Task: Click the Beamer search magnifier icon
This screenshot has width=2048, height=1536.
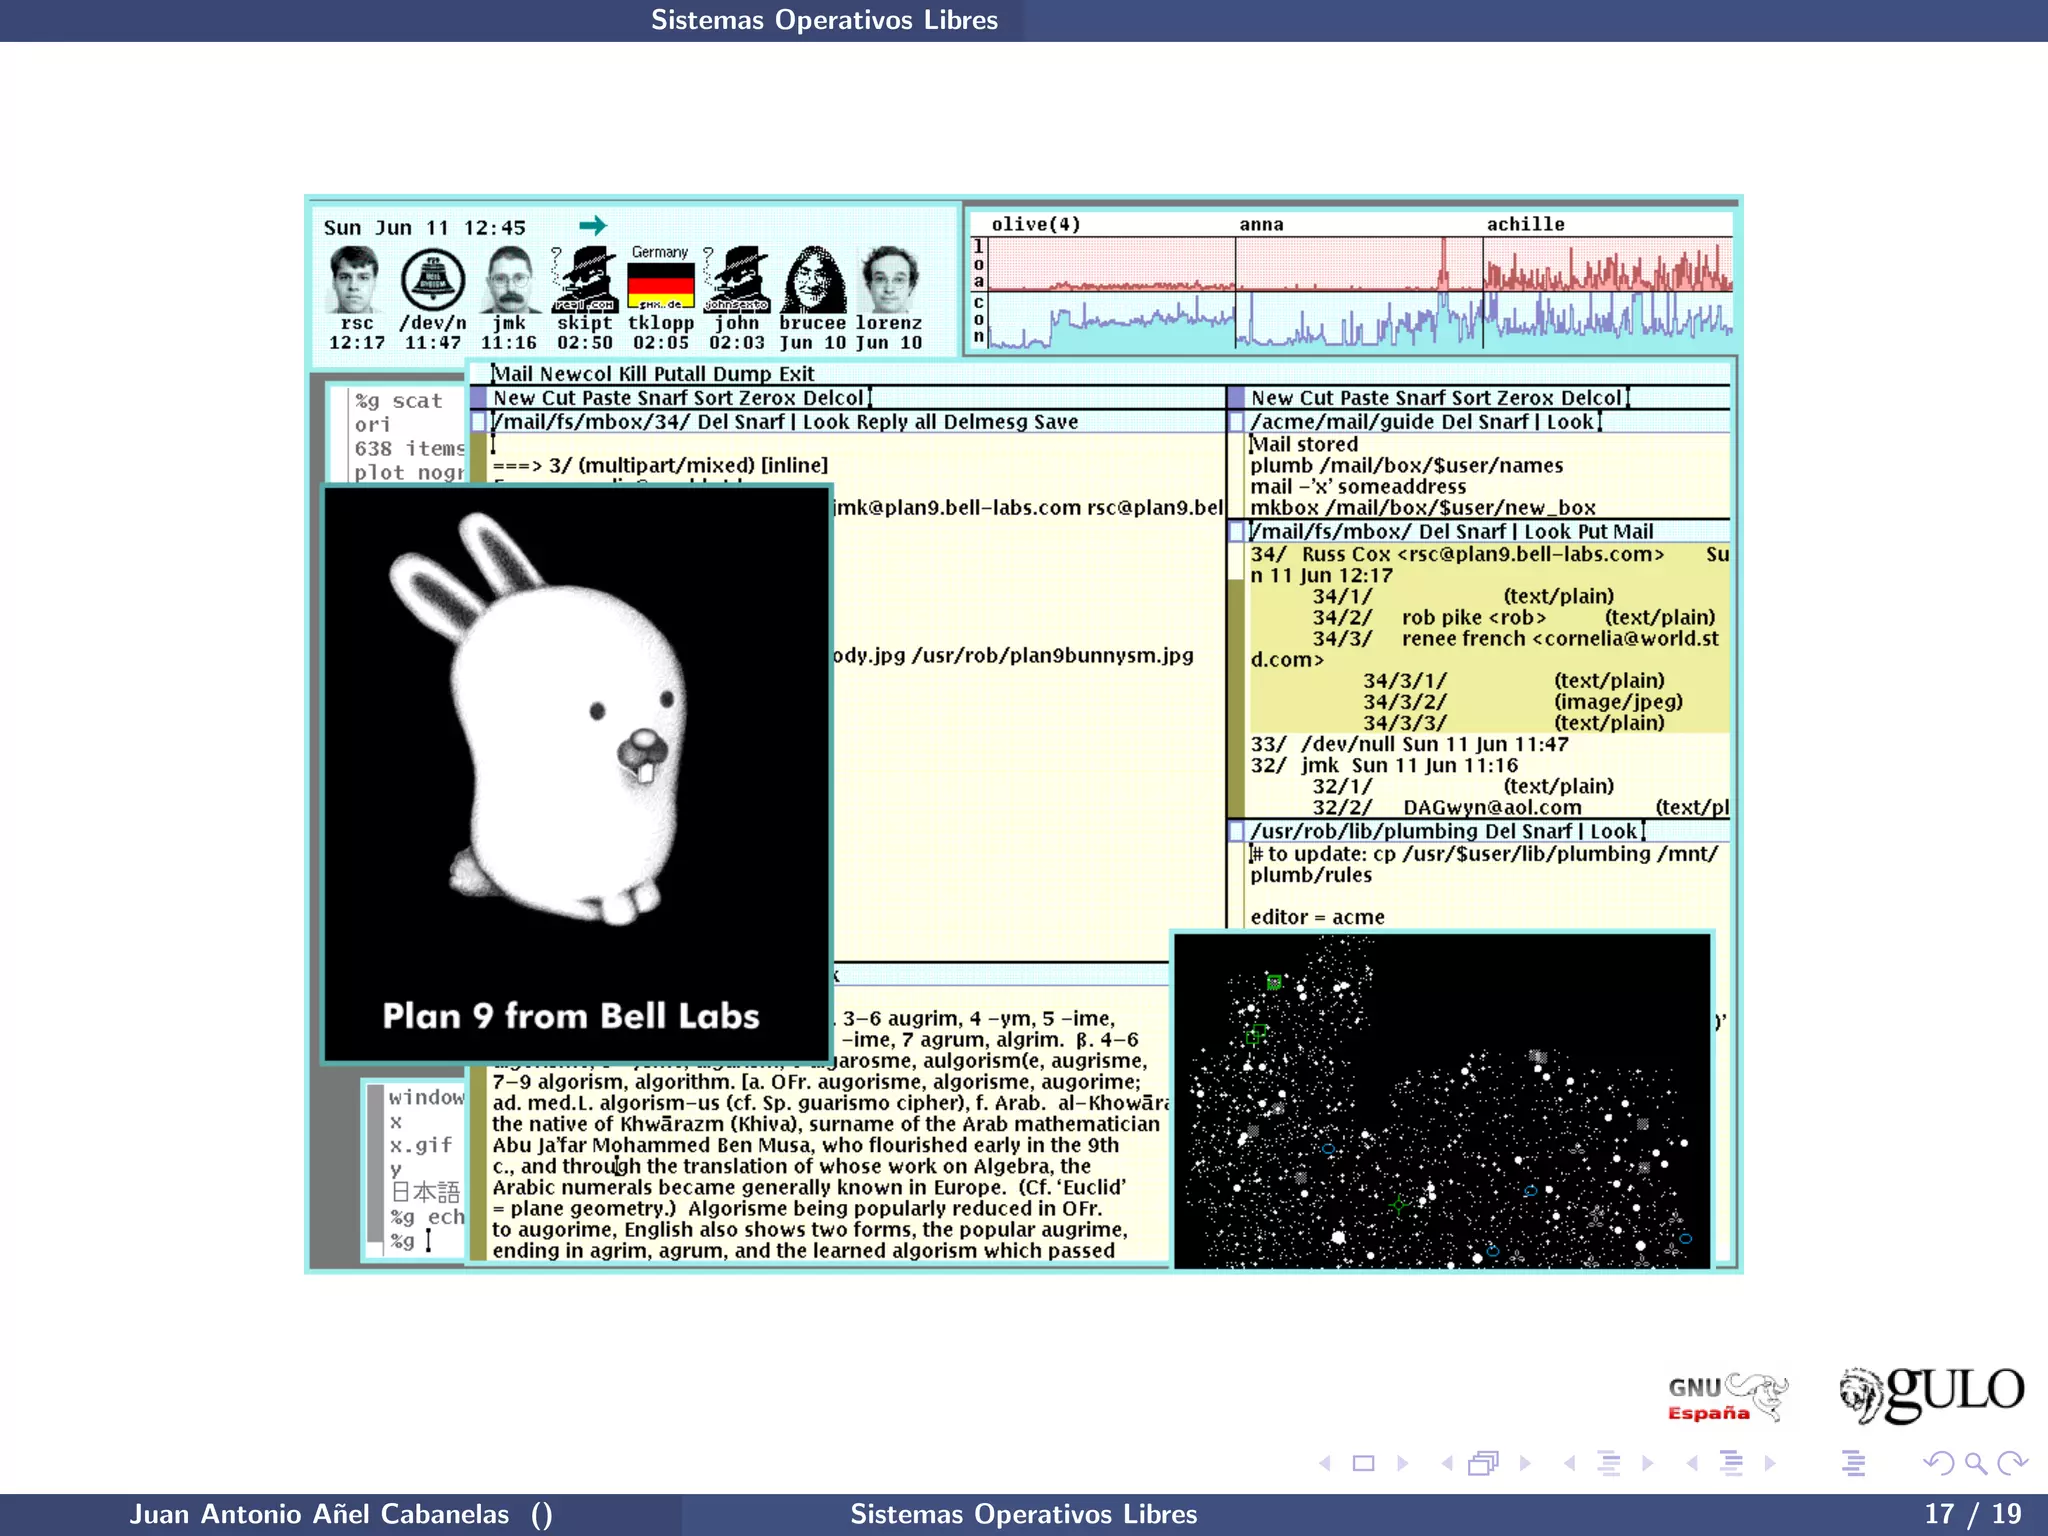Action: pyautogui.click(x=1975, y=1463)
